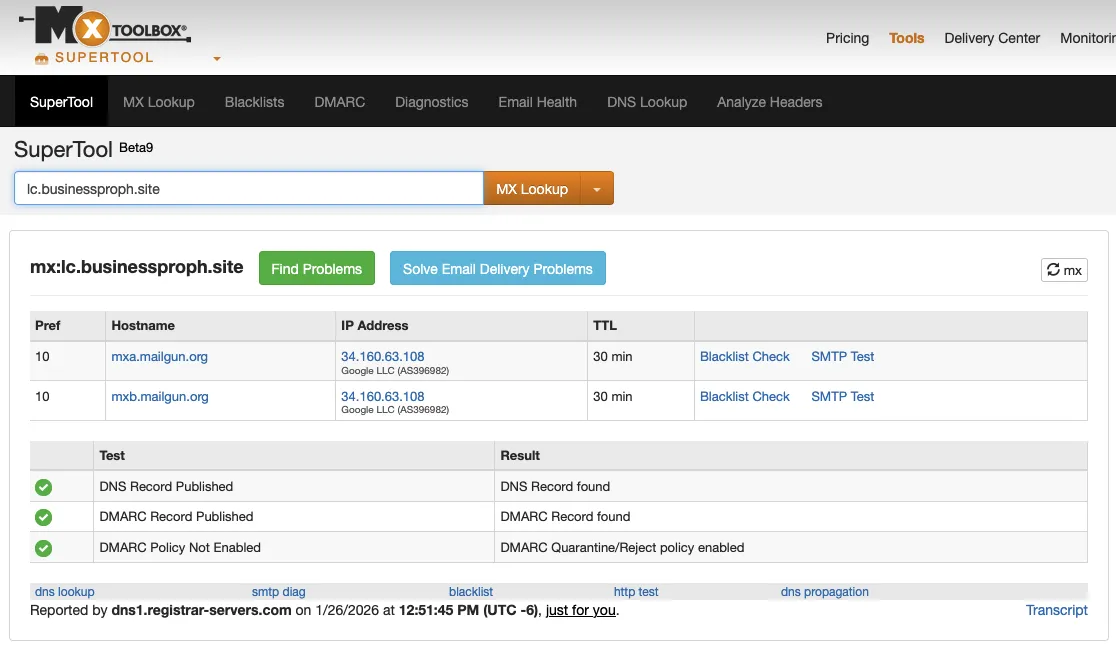Go to Delivery Center in top menu
1116x648 pixels.
click(992, 38)
